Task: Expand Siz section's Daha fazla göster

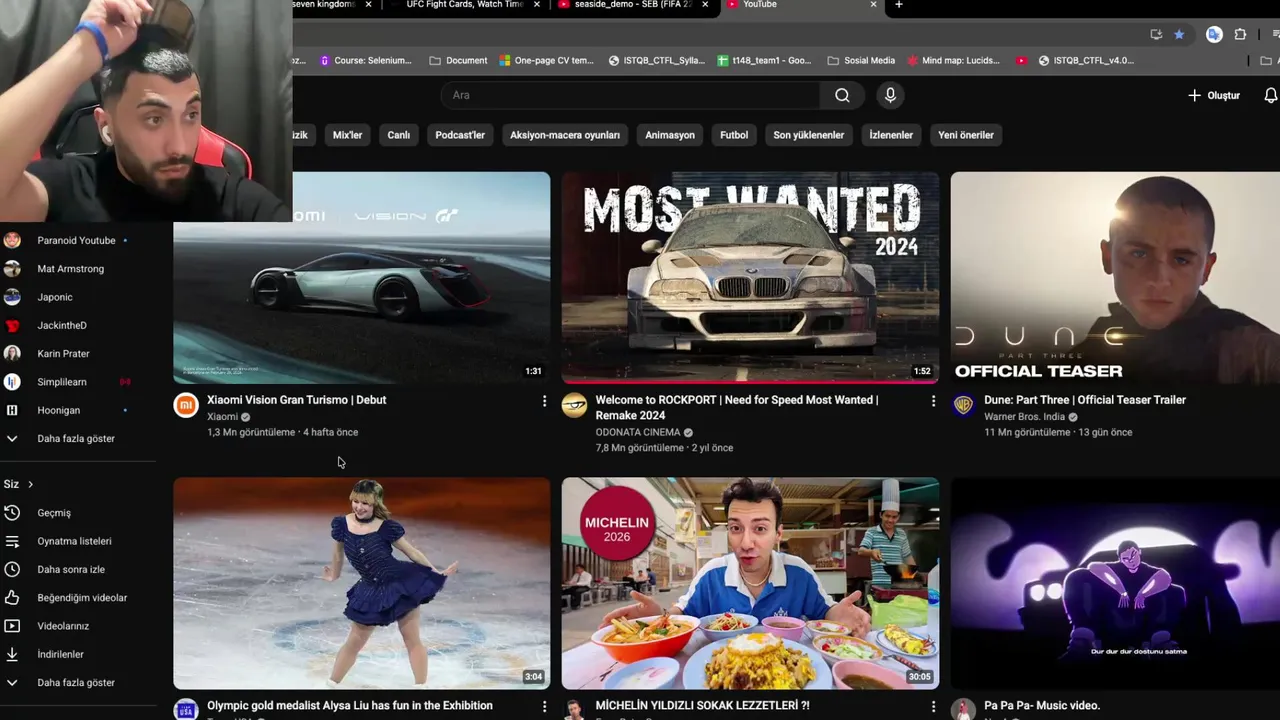Action: 78,683
